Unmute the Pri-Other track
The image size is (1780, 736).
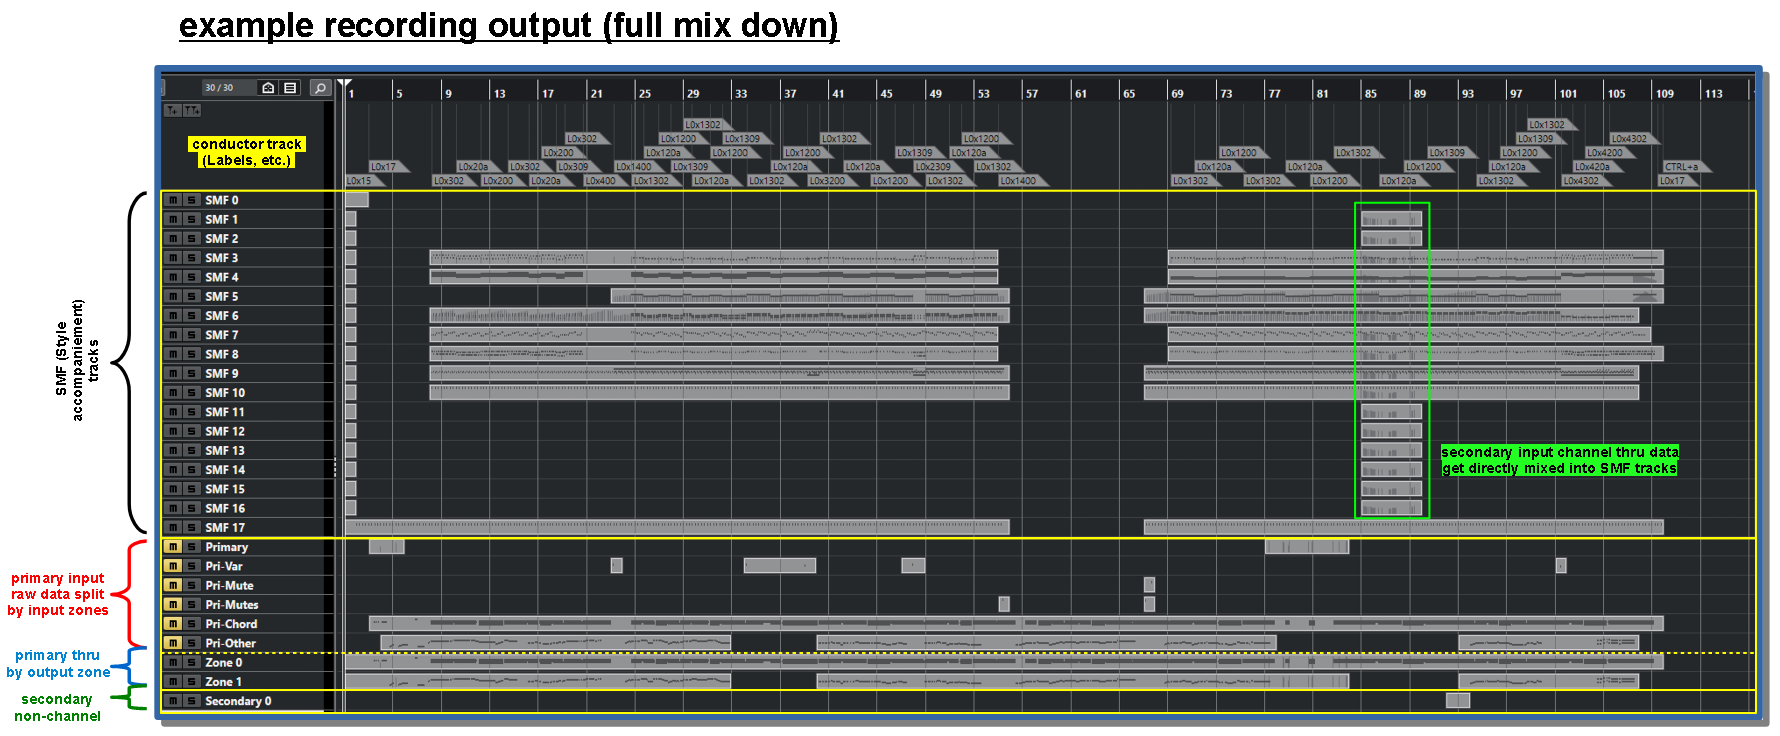173,643
